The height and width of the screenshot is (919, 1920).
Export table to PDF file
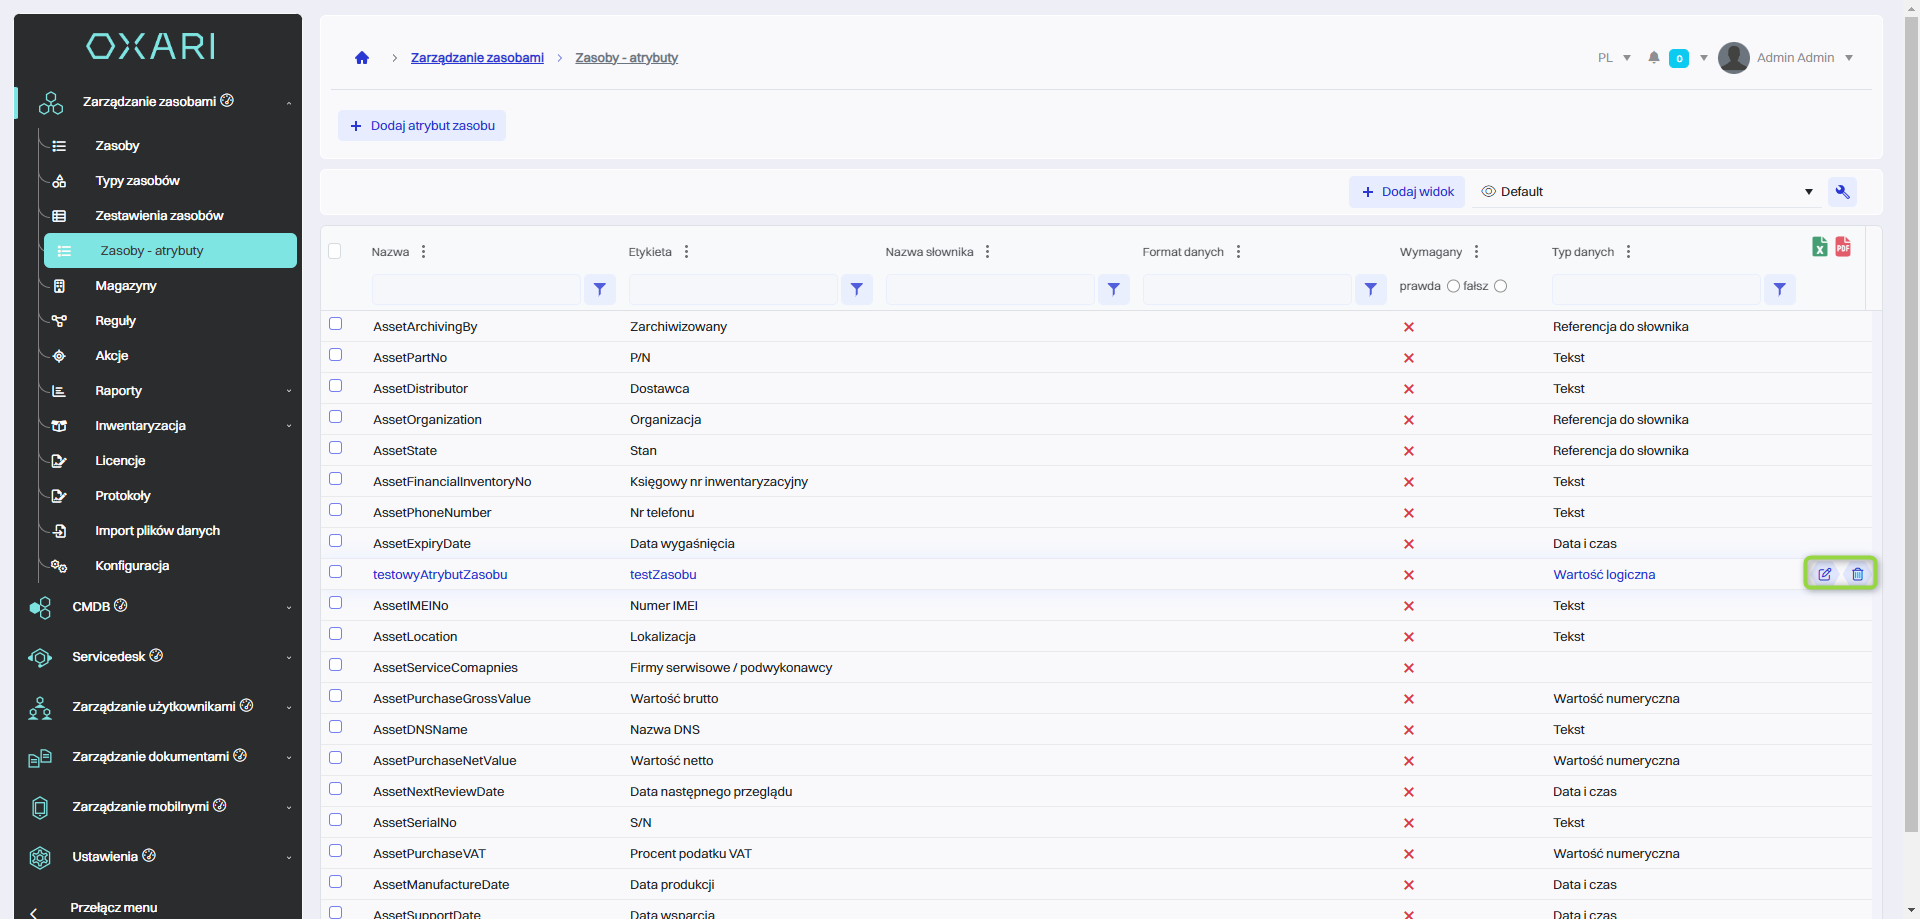[x=1843, y=247]
